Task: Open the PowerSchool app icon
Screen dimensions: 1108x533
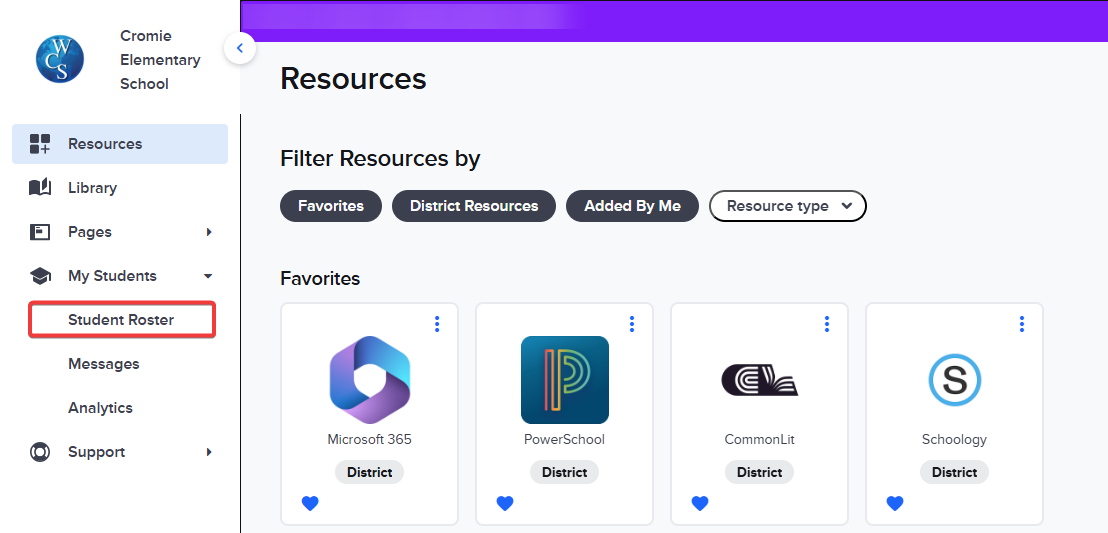Action: coord(565,380)
